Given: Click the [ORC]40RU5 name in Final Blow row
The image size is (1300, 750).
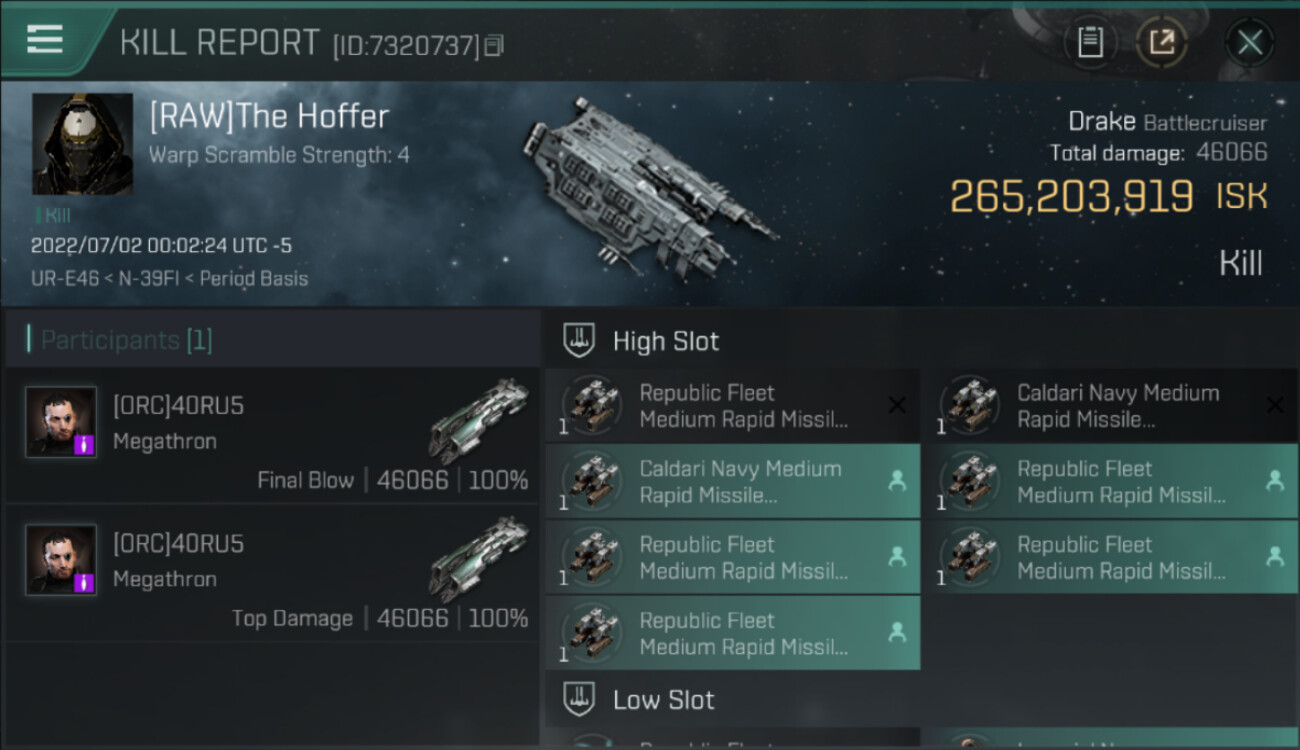Looking at the screenshot, I should coord(178,406).
